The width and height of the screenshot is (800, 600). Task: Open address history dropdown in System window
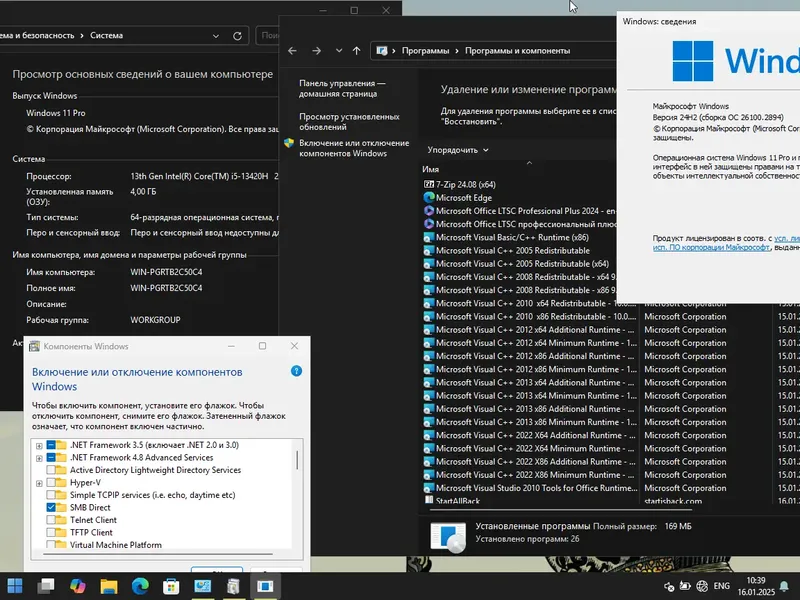(216, 36)
